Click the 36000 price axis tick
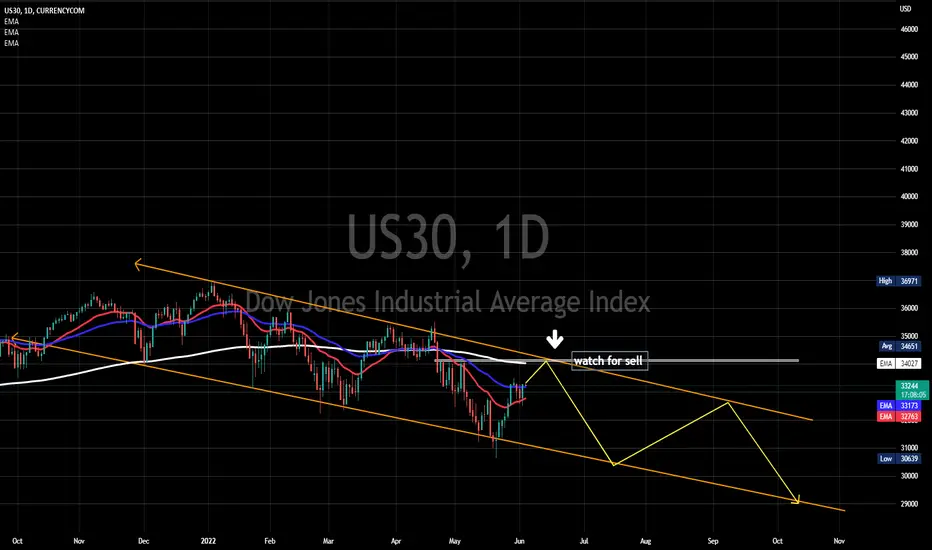Image resolution: width=932 pixels, height=550 pixels. point(909,308)
